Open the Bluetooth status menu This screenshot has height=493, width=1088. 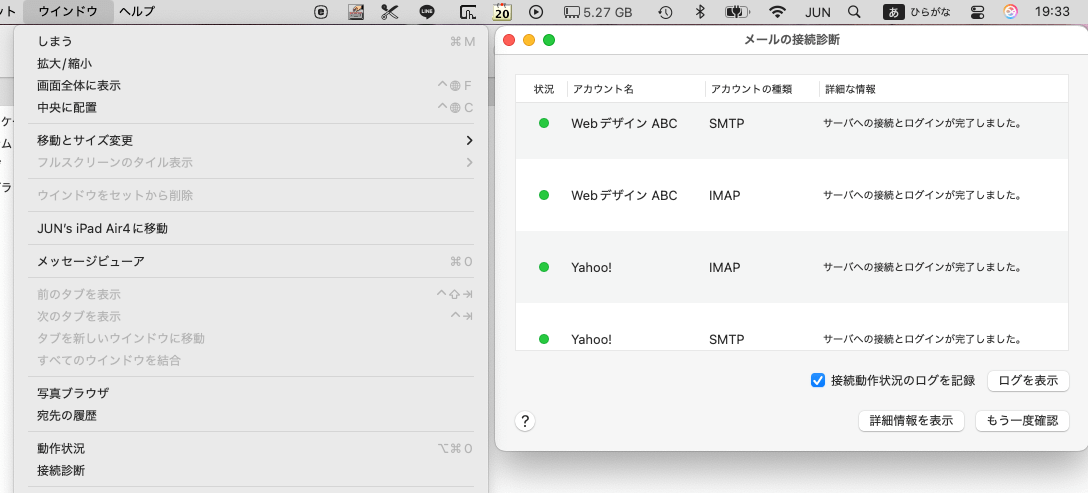[x=700, y=12]
